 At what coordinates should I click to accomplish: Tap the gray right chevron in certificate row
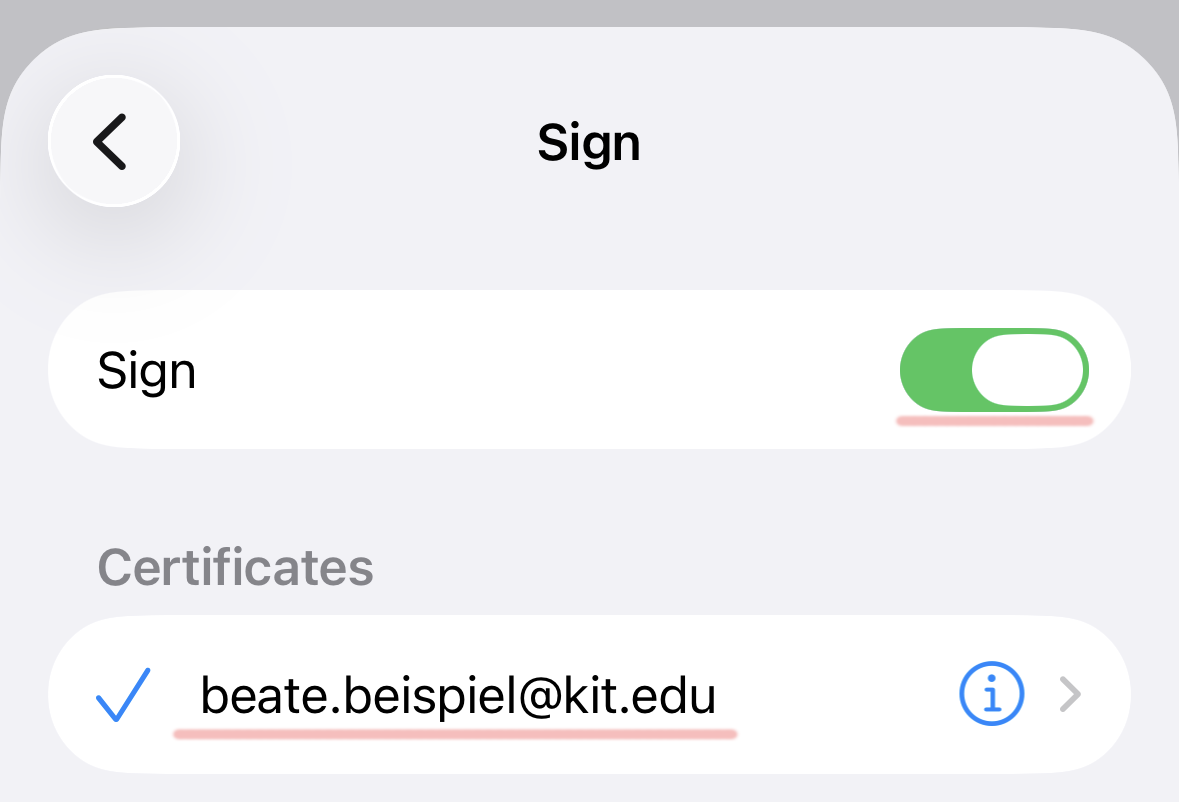pos(1070,694)
